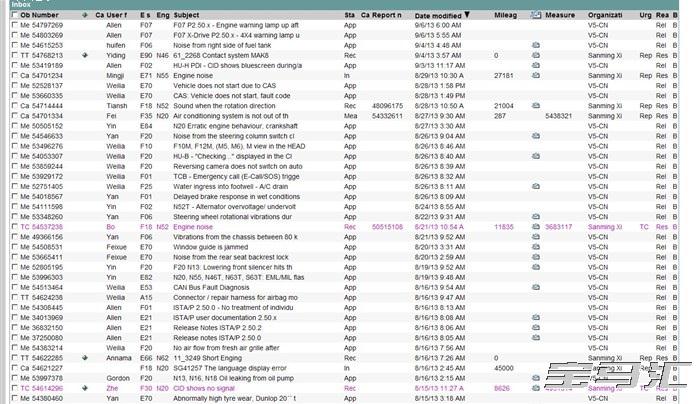Open the attachment icon in row 54513464

(536, 287)
